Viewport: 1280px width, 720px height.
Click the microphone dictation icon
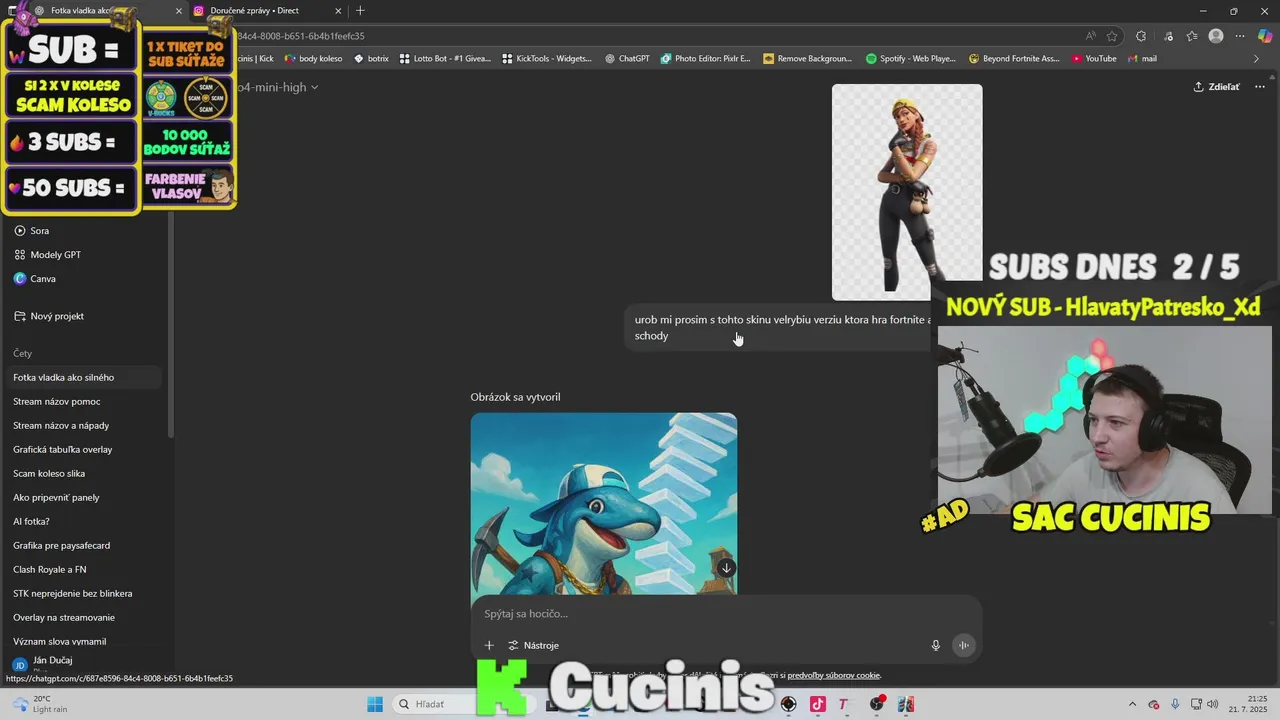[936, 645]
